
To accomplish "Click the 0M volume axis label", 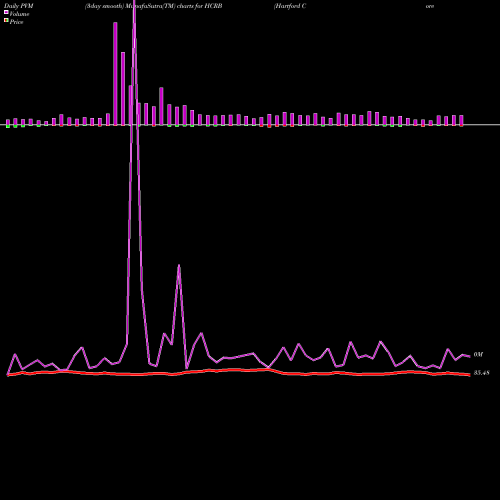I will tap(478, 355).
